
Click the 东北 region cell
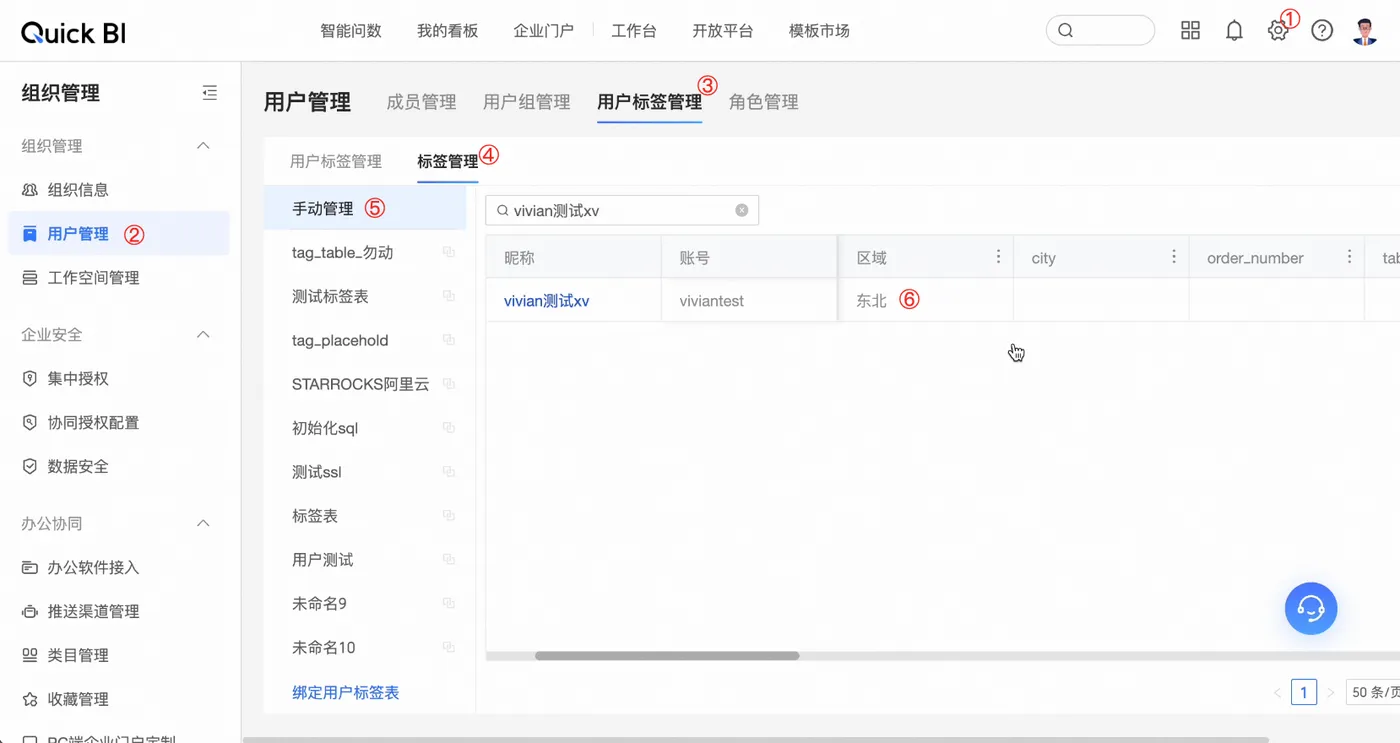[x=926, y=300]
